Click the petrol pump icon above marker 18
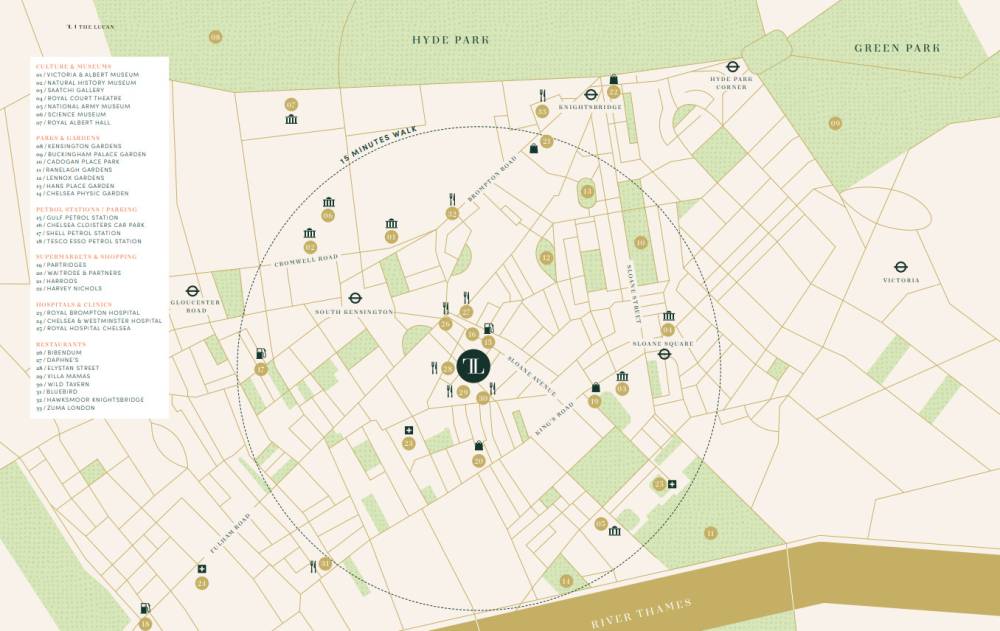The image size is (1000, 631). (x=145, y=609)
